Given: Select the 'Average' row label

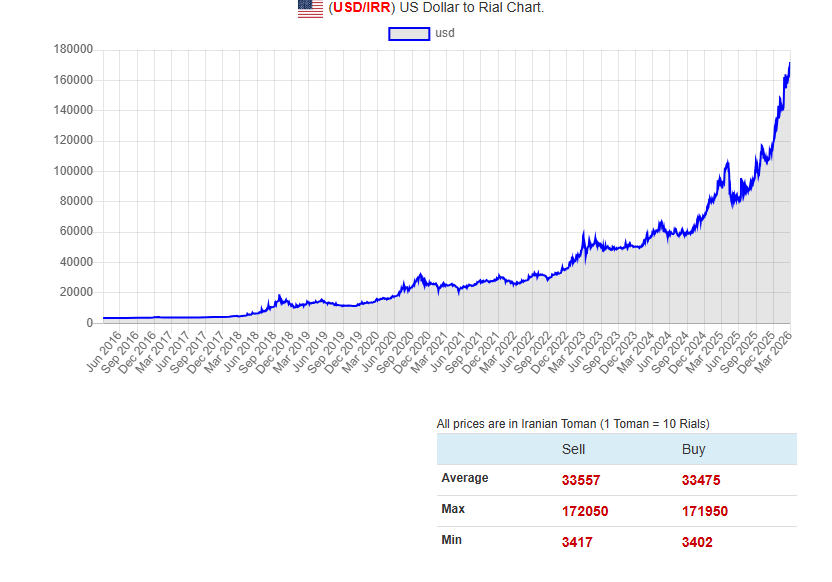Looking at the screenshot, I should 465,478.
